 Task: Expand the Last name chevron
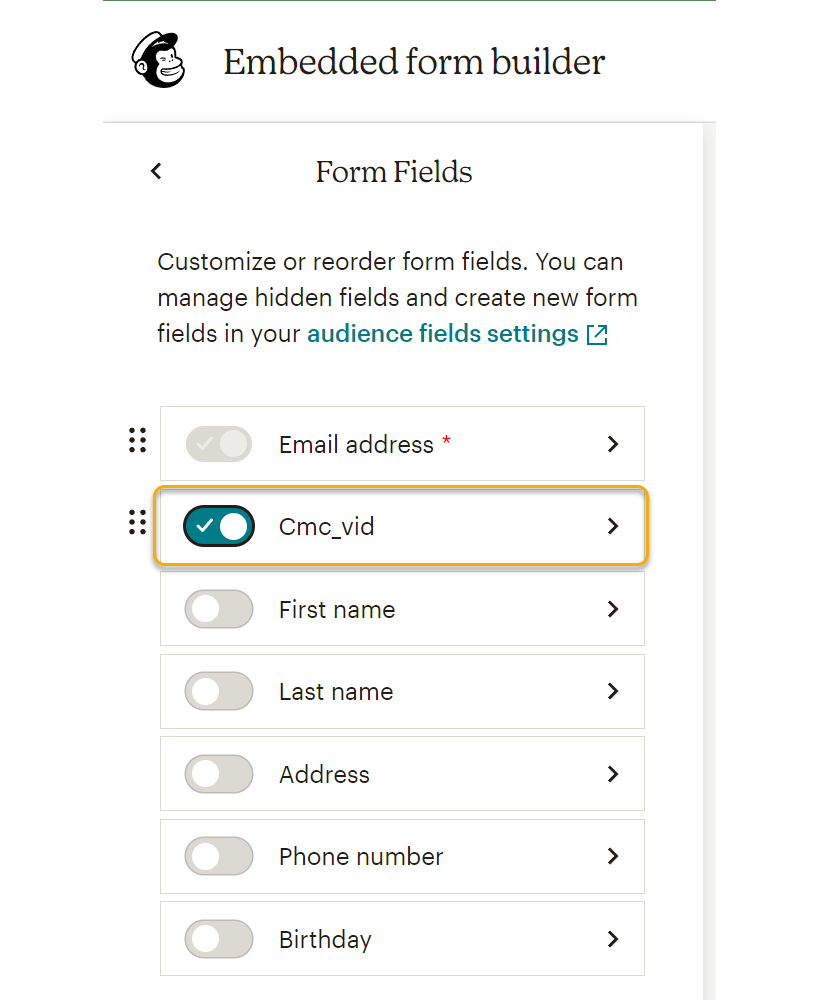click(x=613, y=691)
